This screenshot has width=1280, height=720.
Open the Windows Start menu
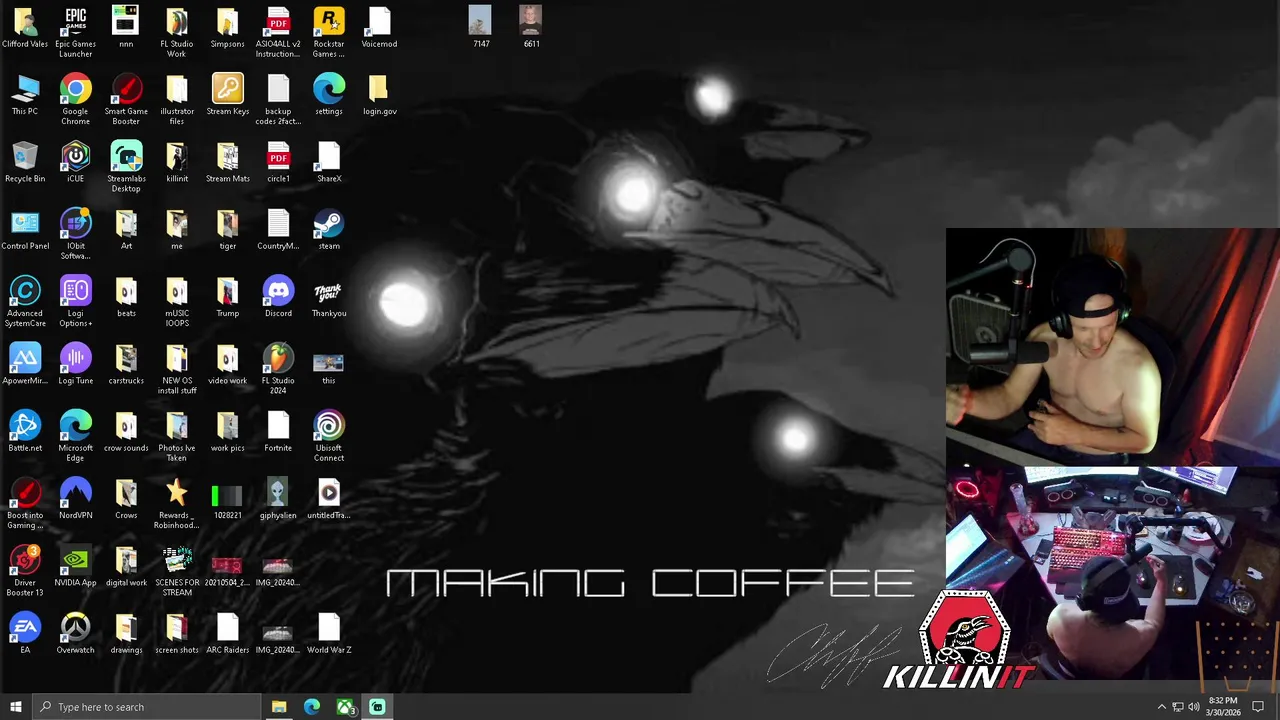click(x=15, y=707)
